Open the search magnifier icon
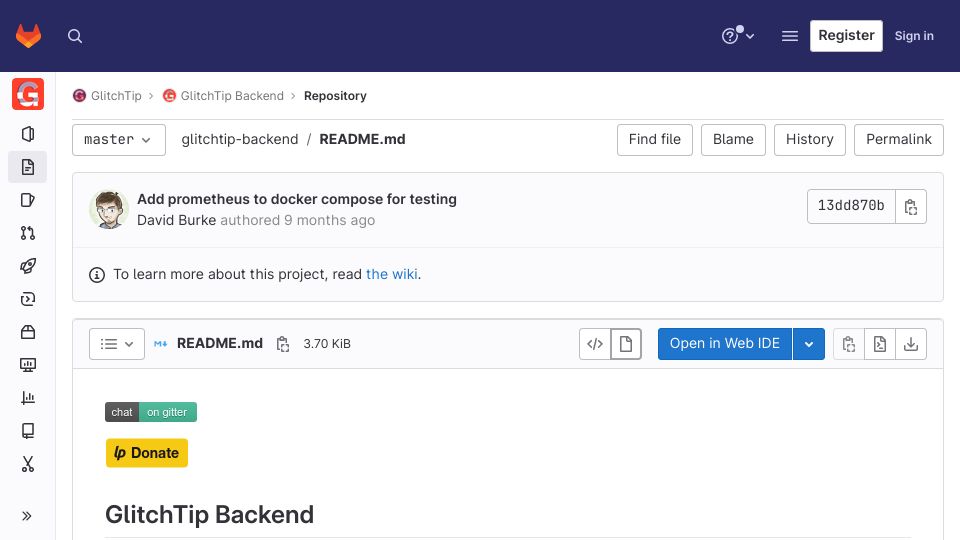This screenshot has height=540, width=960. 75,36
